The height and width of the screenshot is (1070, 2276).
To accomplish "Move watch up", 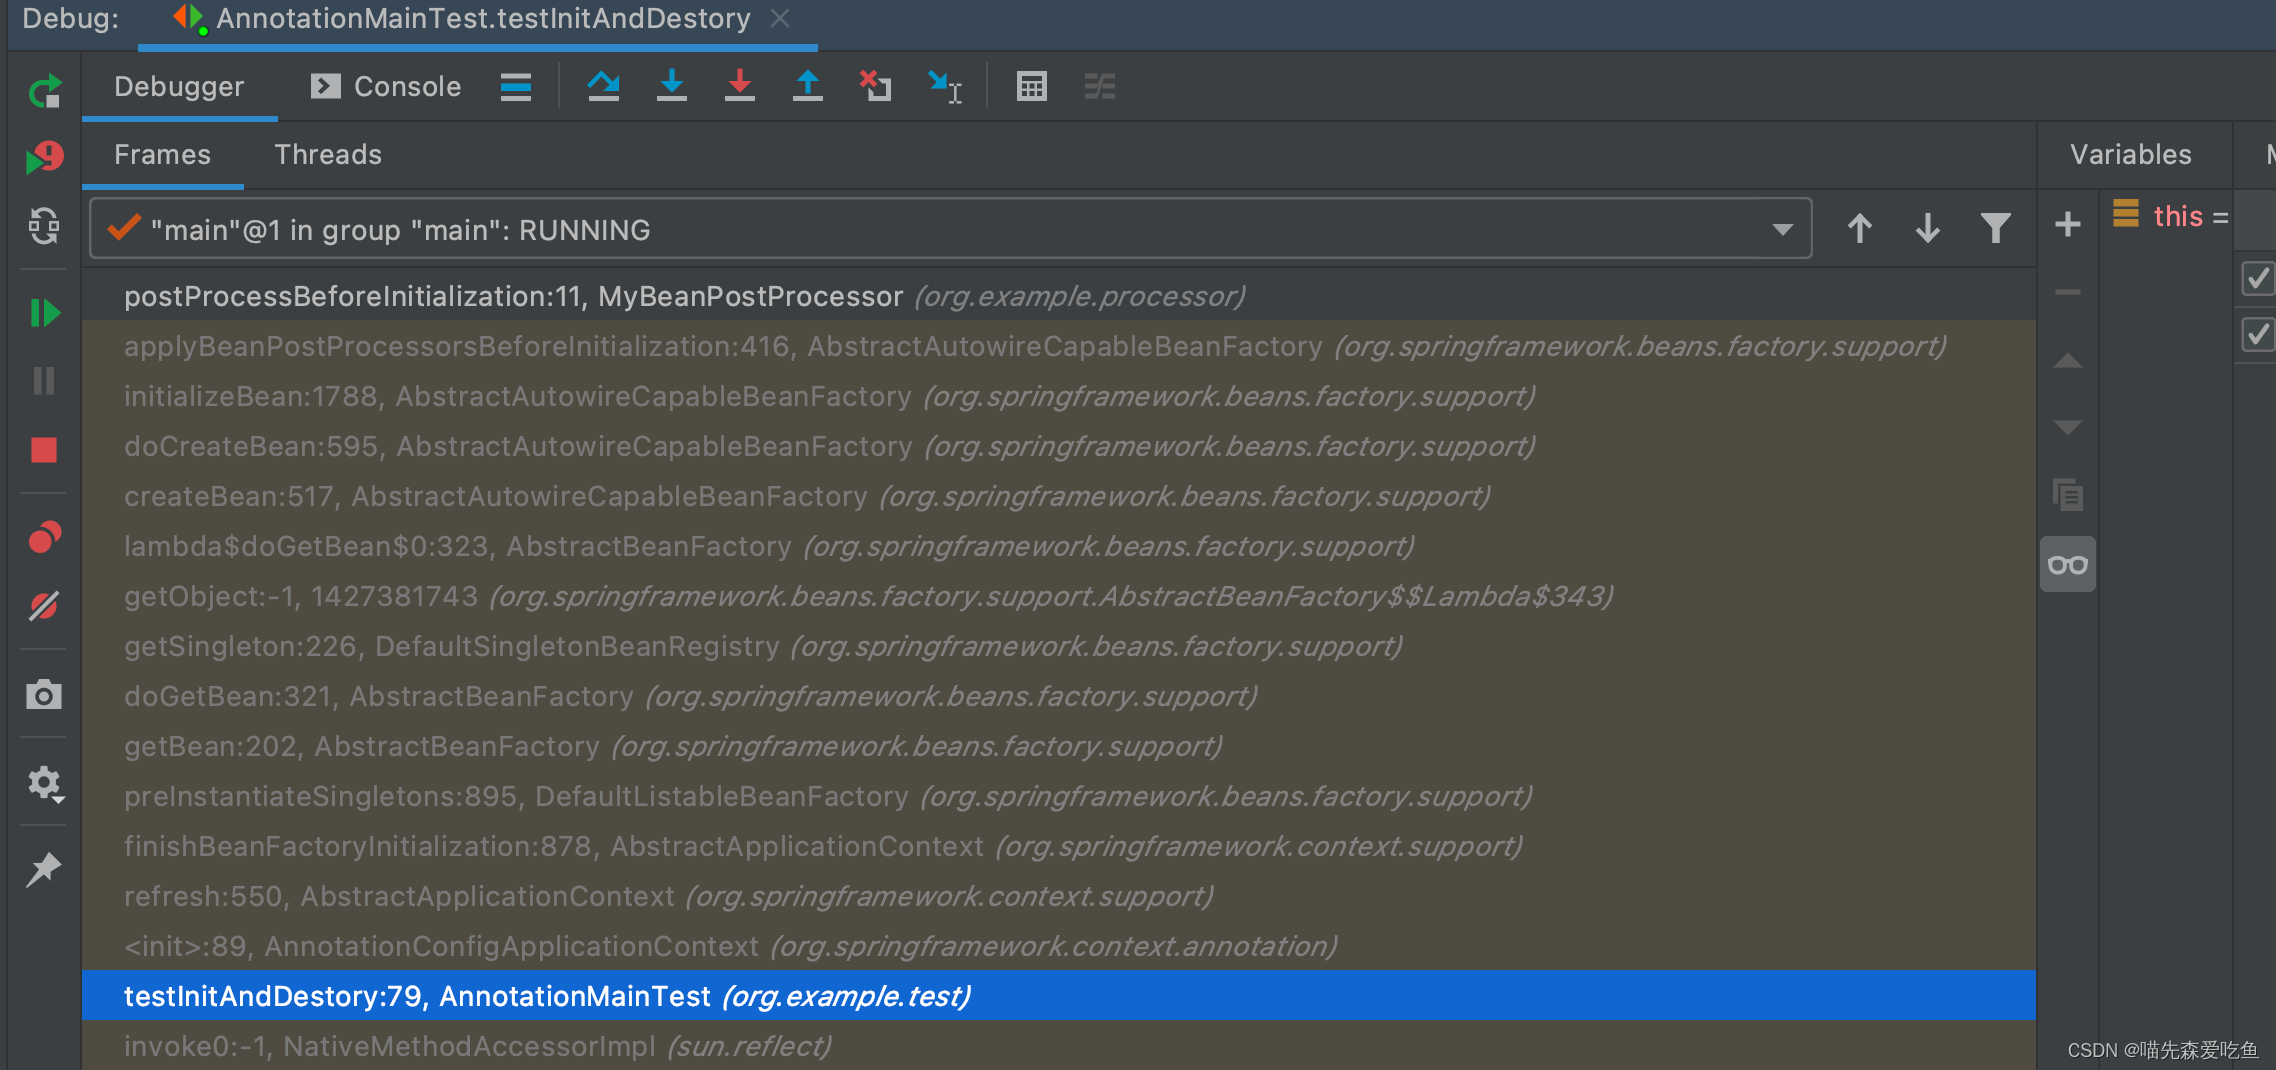I will click(2067, 361).
